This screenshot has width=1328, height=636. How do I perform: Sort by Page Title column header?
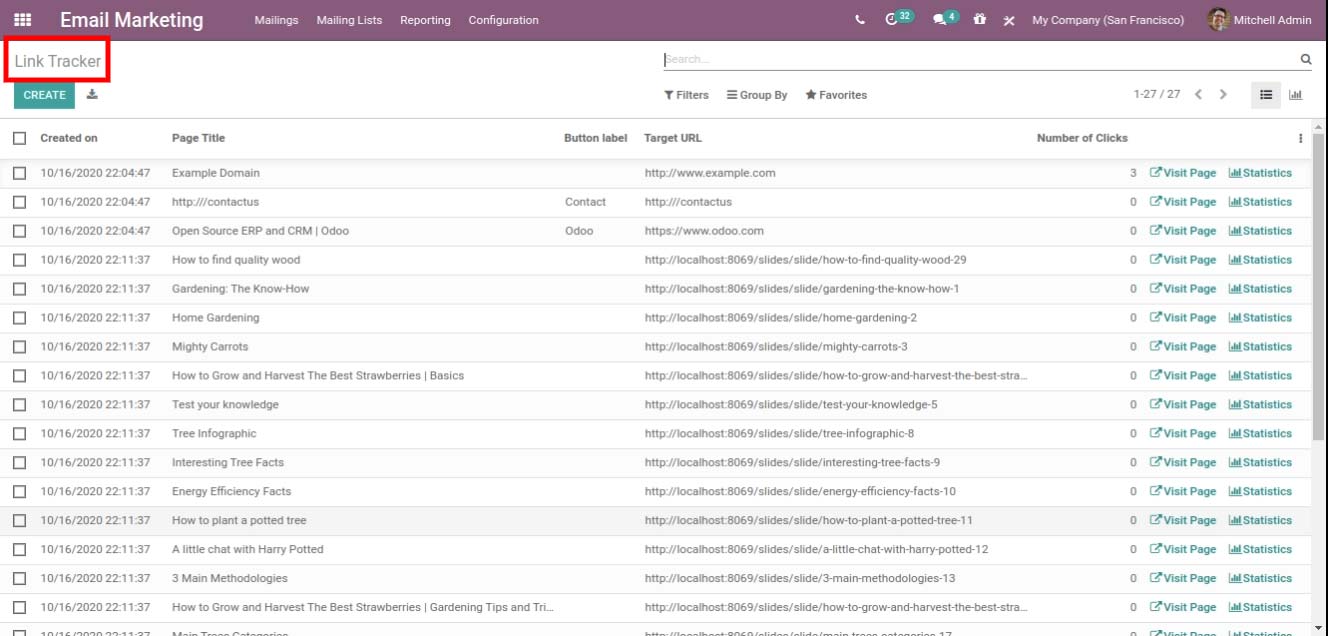pos(198,139)
